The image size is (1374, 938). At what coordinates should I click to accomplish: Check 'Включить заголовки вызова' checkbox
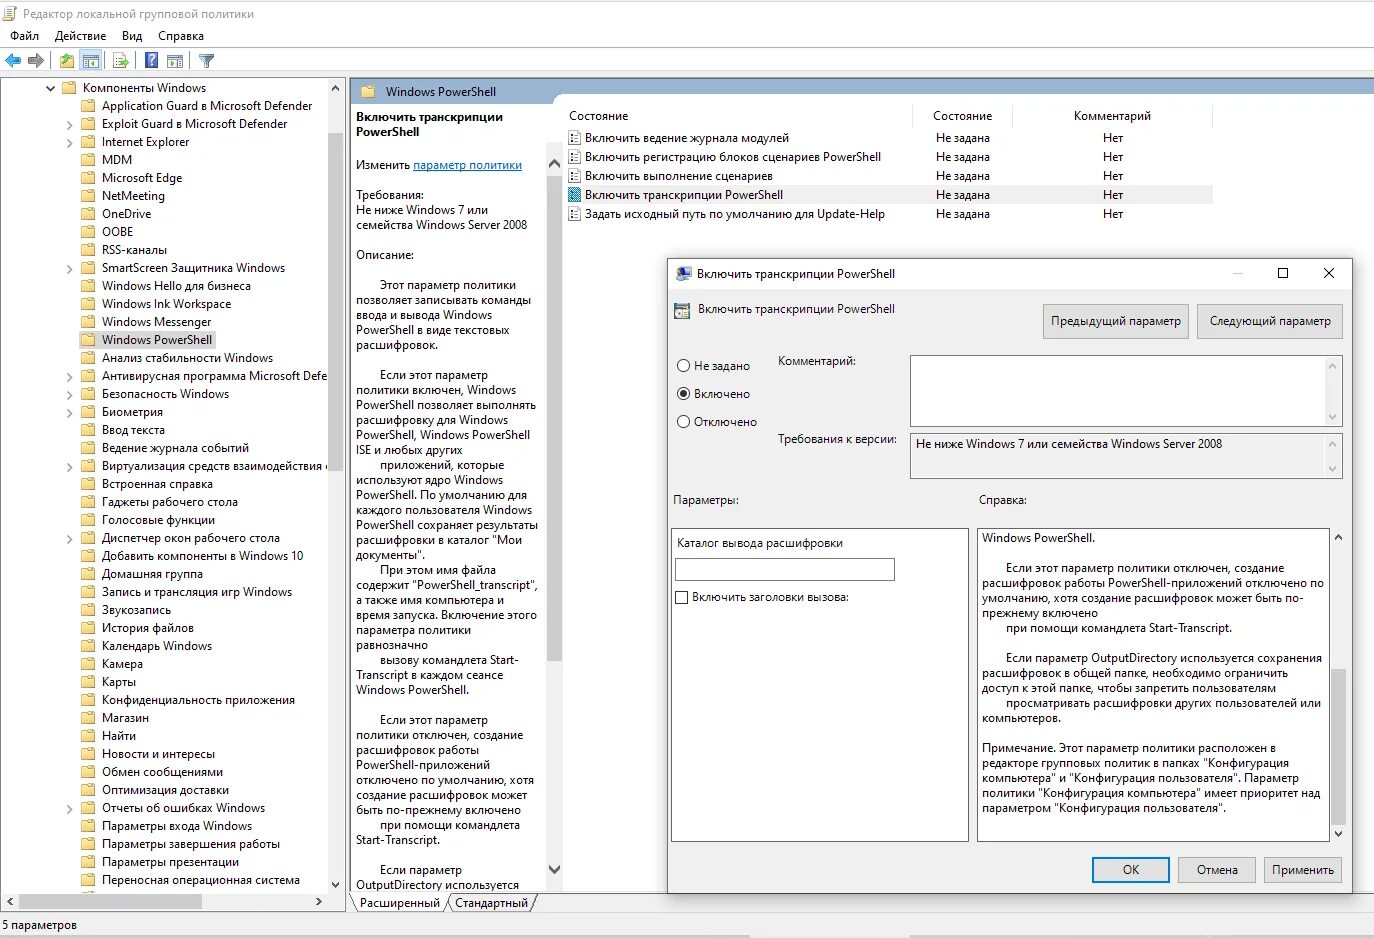[682, 597]
